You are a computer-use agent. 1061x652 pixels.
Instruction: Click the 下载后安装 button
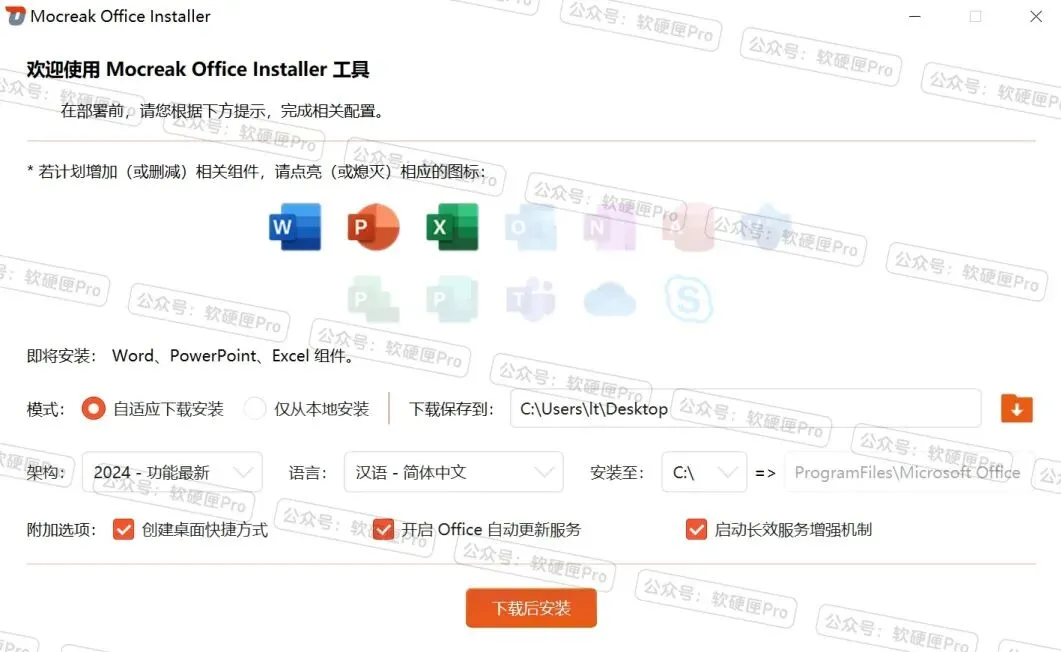click(x=531, y=607)
